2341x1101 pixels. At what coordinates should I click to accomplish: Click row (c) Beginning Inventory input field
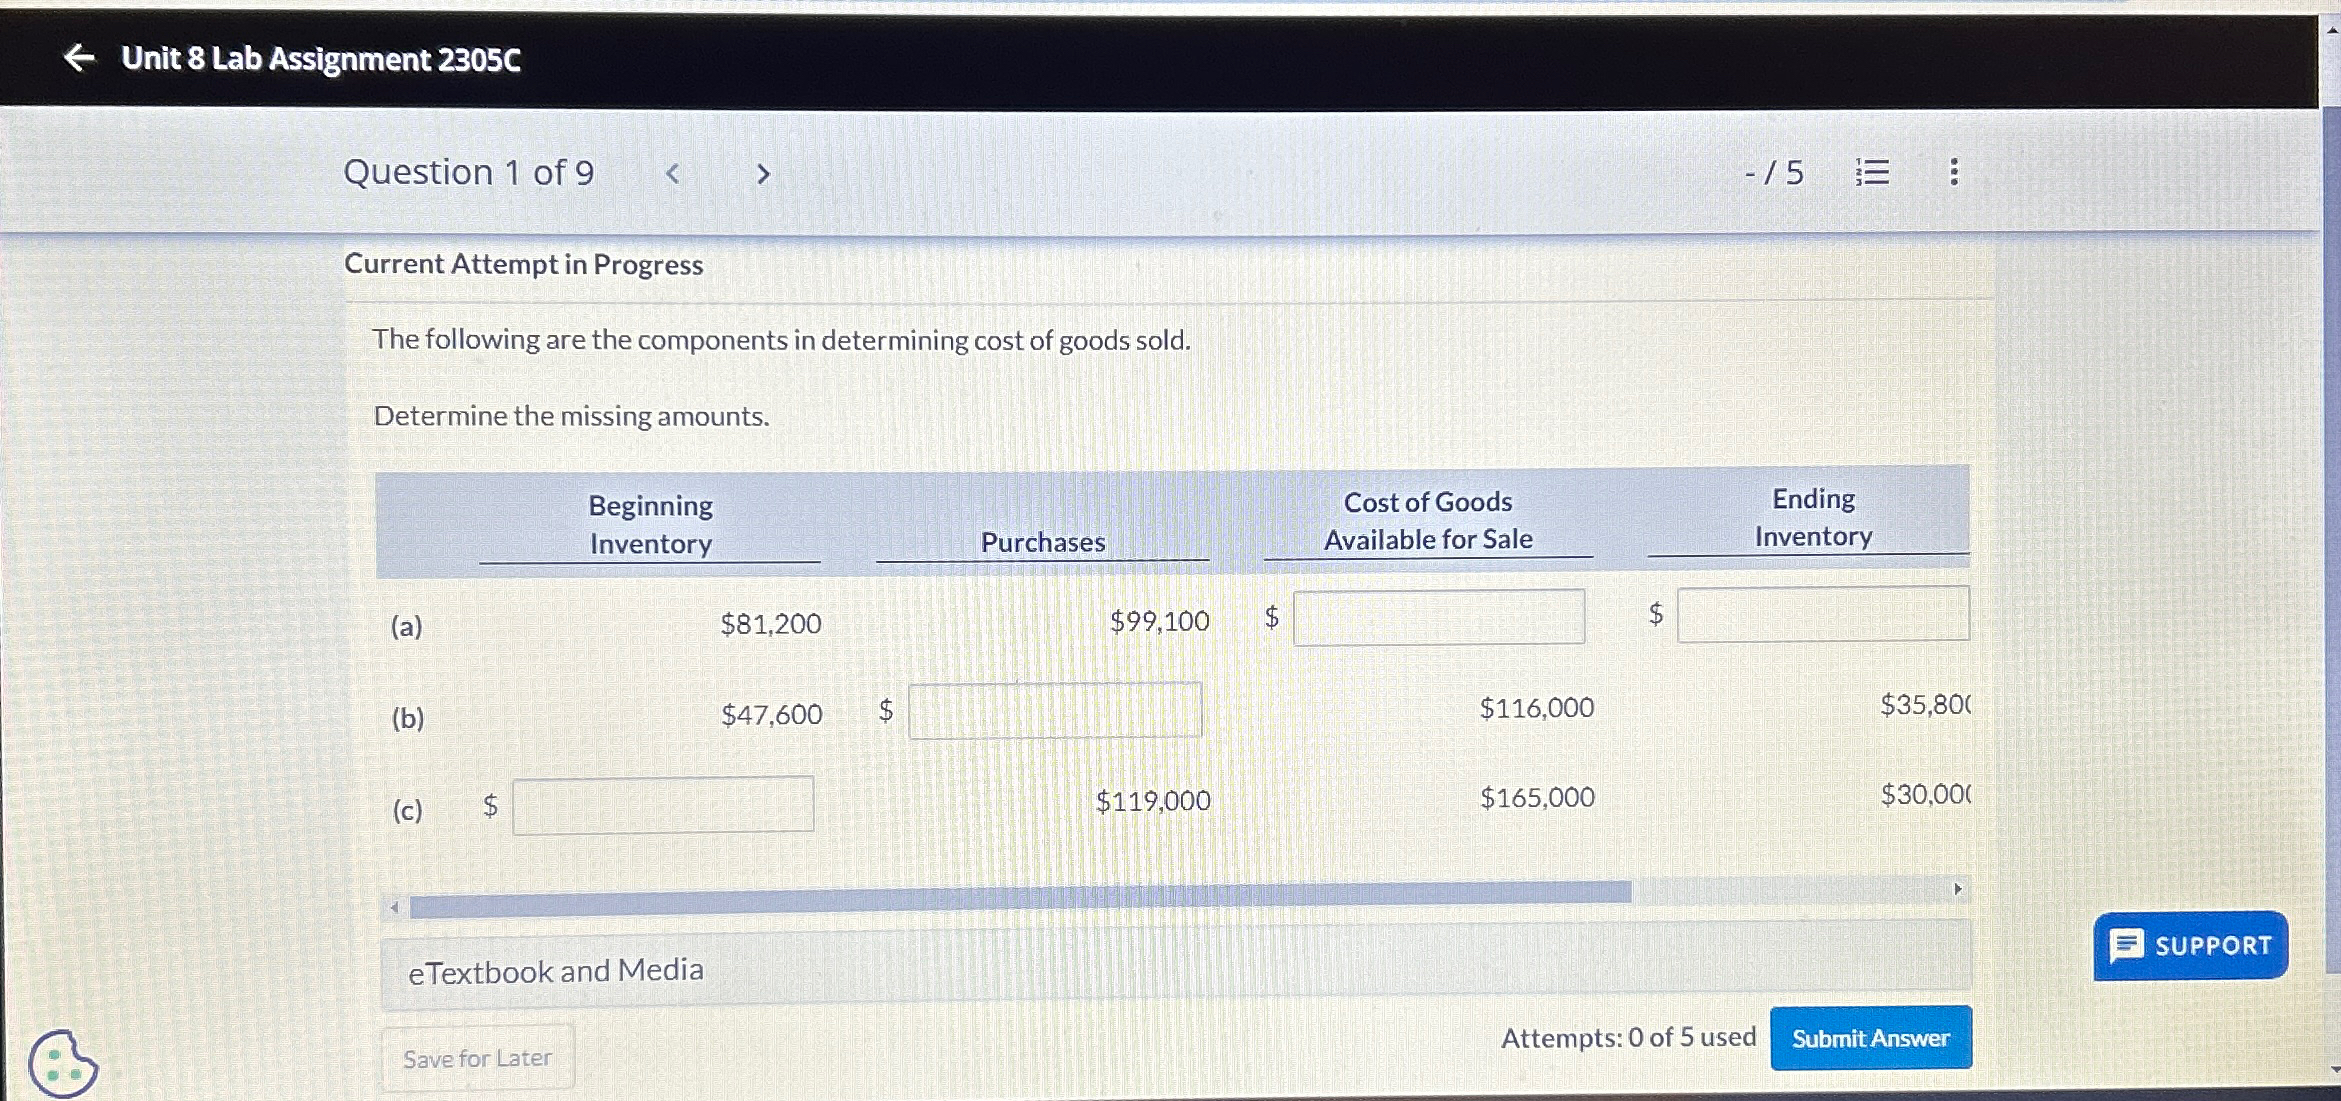(x=662, y=805)
